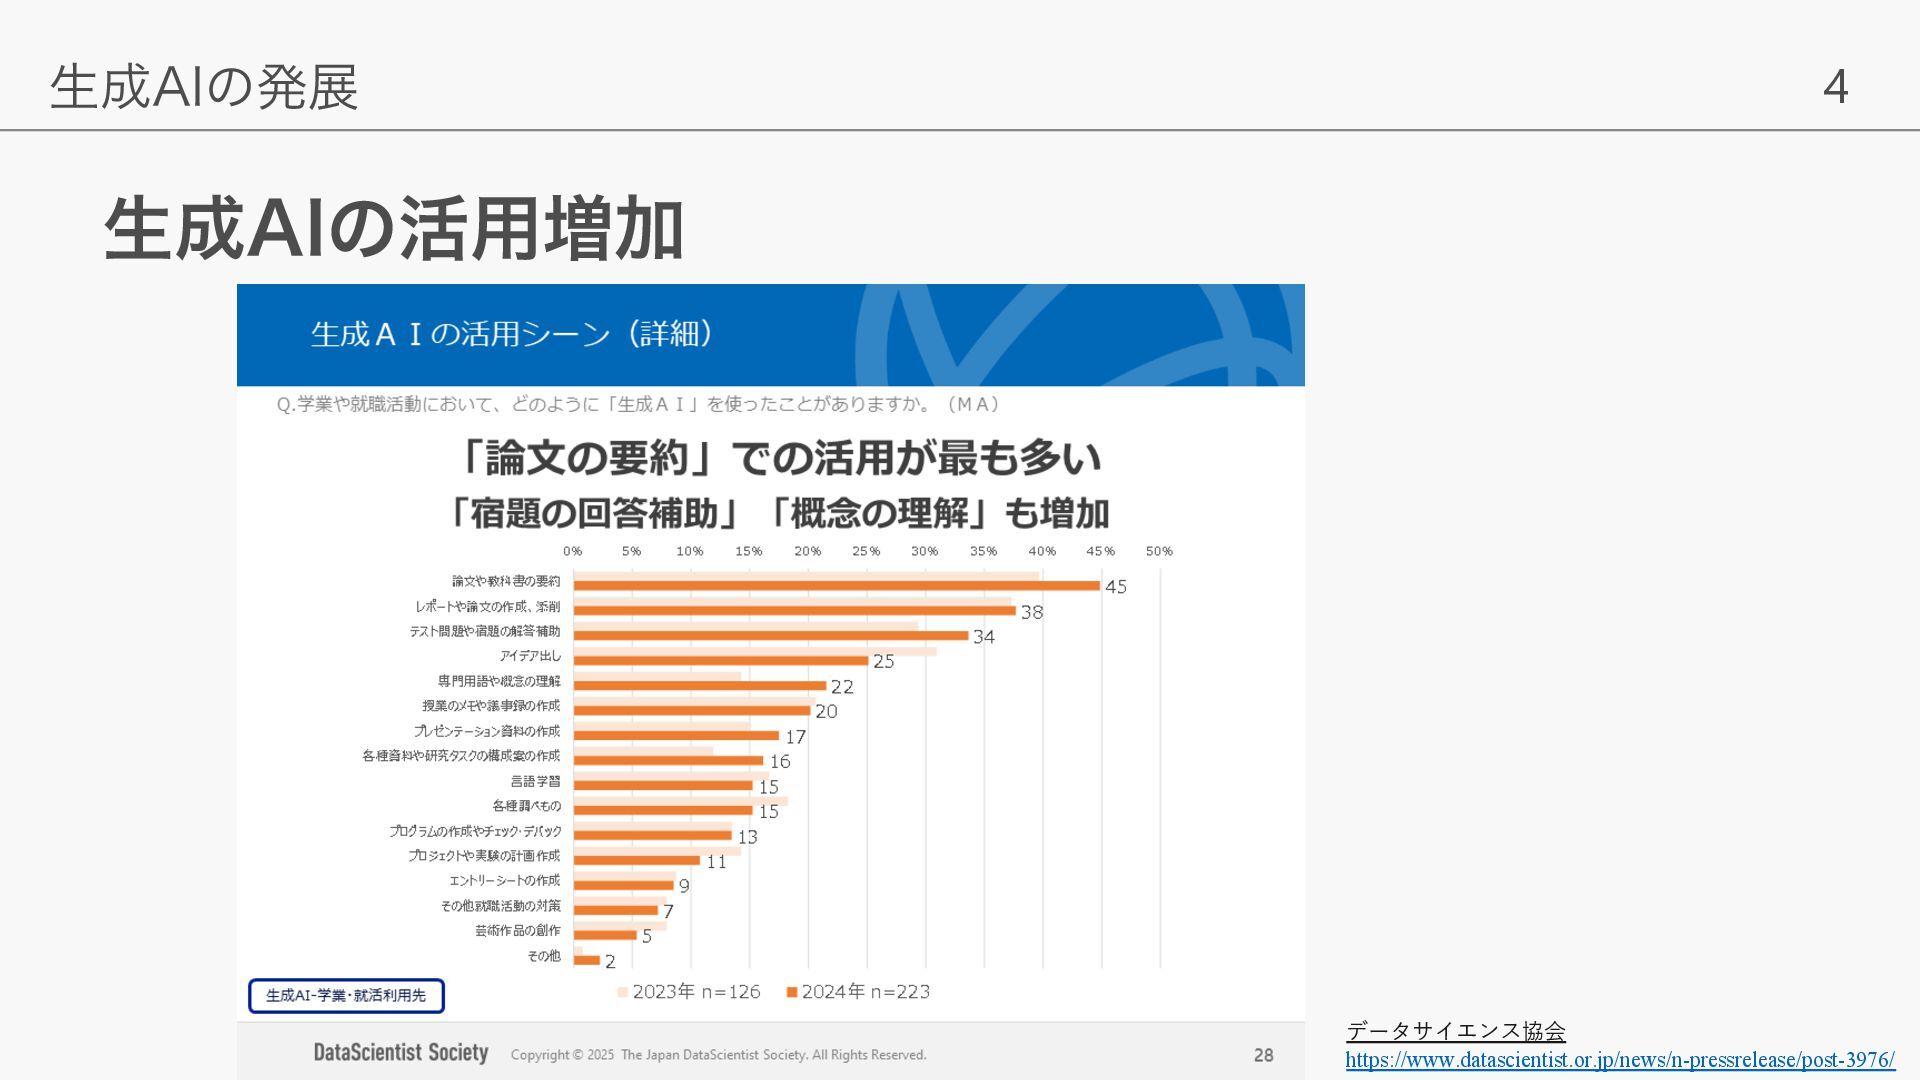Click the slide number 4

[1835, 87]
